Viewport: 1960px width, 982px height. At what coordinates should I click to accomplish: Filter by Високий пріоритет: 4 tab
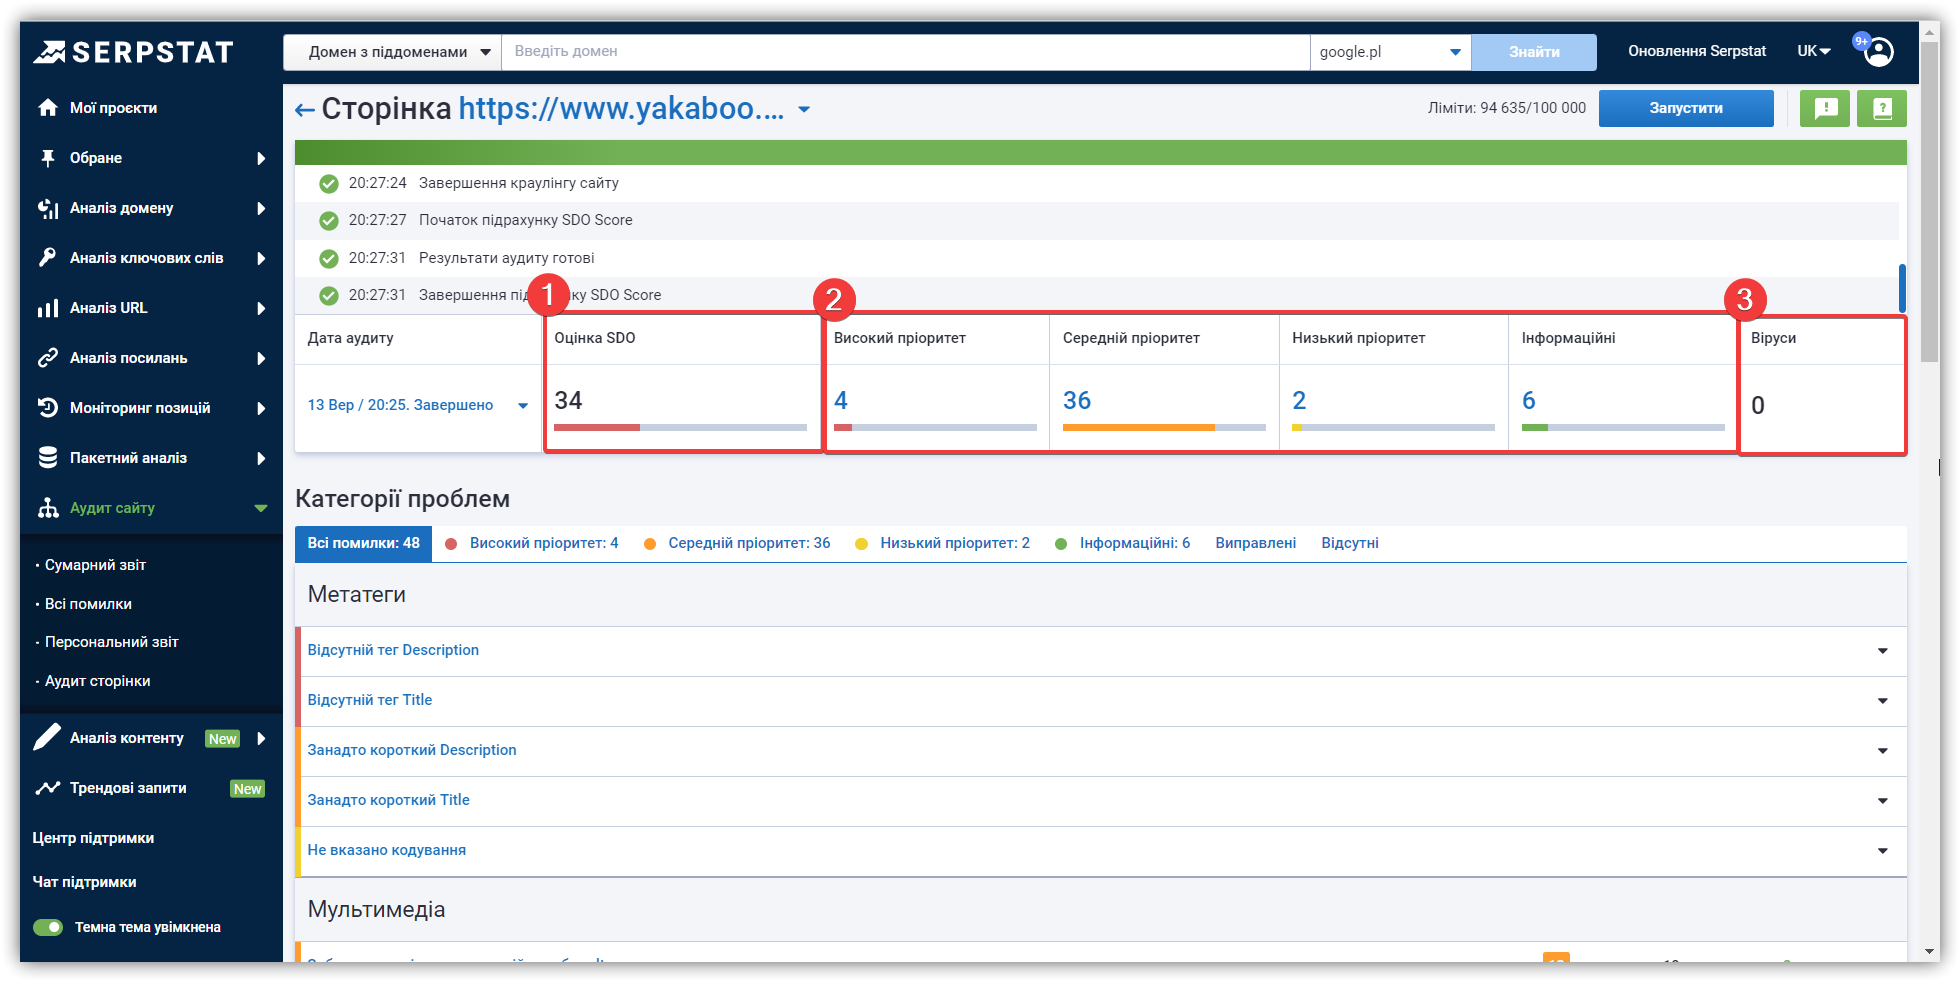(x=532, y=543)
